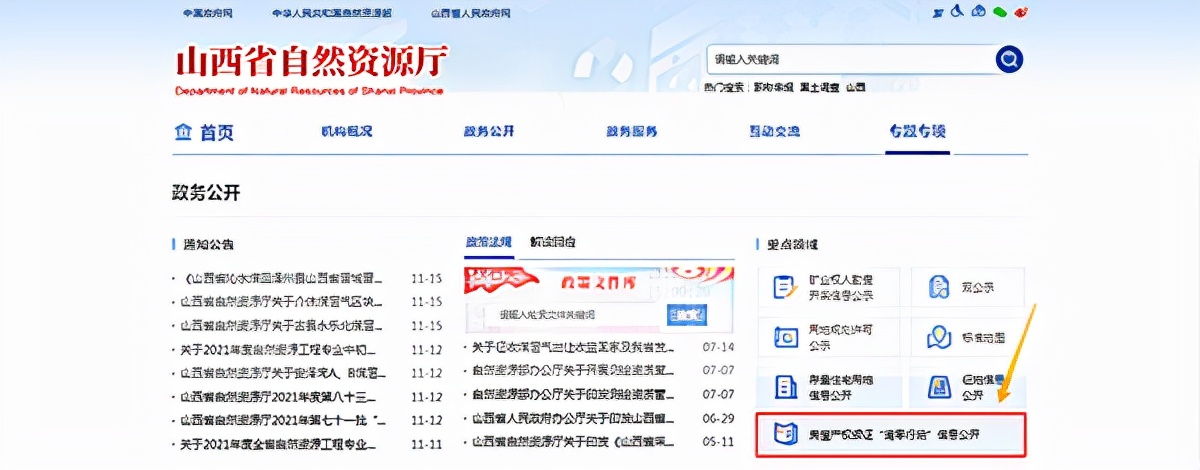Switch to the 解读回应 tab
This screenshot has width=1200, height=470.
(553, 242)
